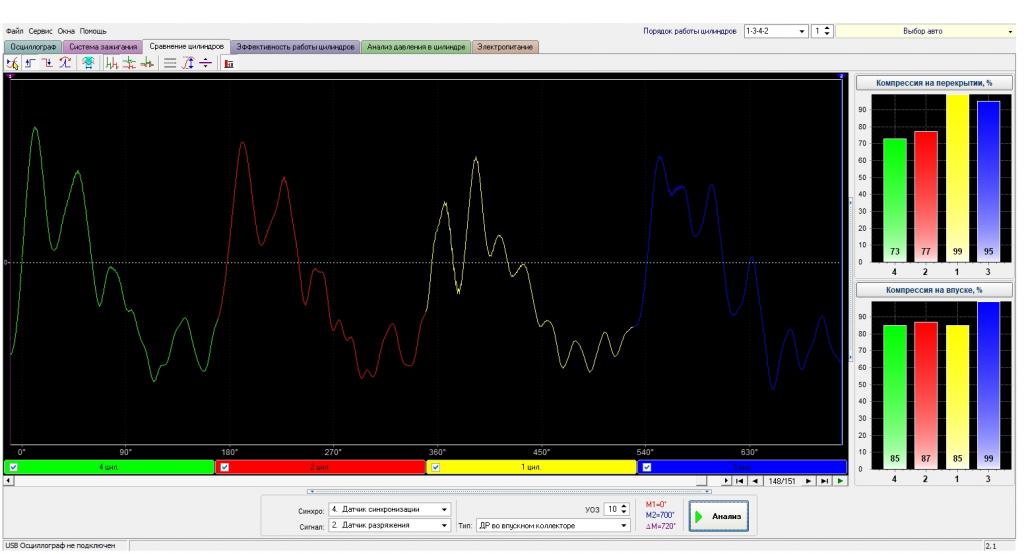
Task: Click the blue 95 bar in overlap compression
Action: click(x=989, y=181)
